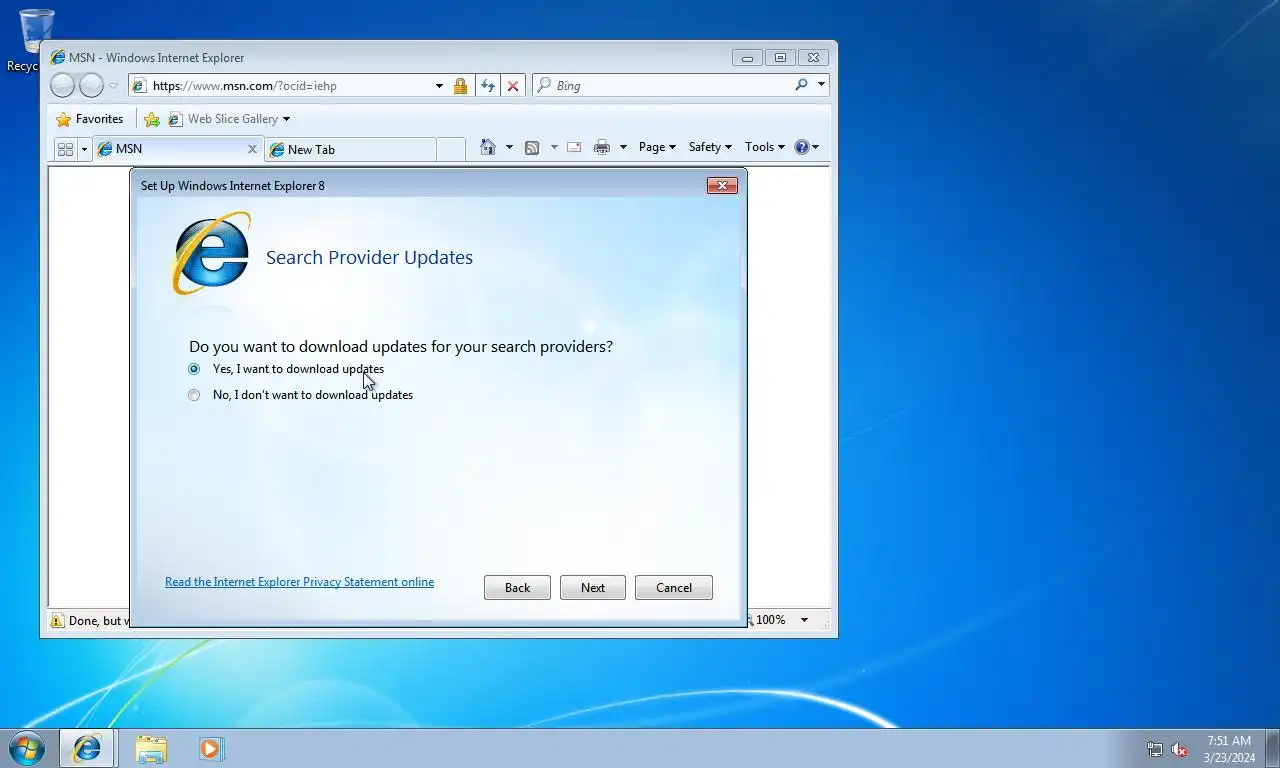Cancel the Internet Explorer 8 setup

(674, 587)
